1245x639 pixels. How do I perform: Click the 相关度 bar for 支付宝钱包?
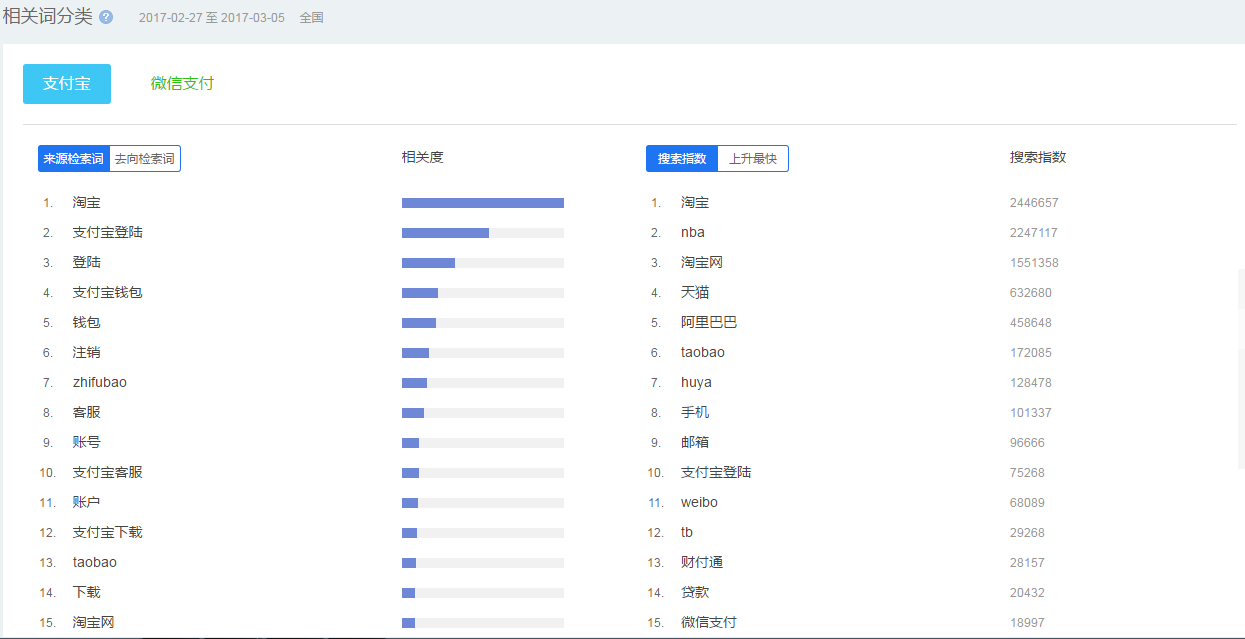pyautogui.click(x=483, y=293)
